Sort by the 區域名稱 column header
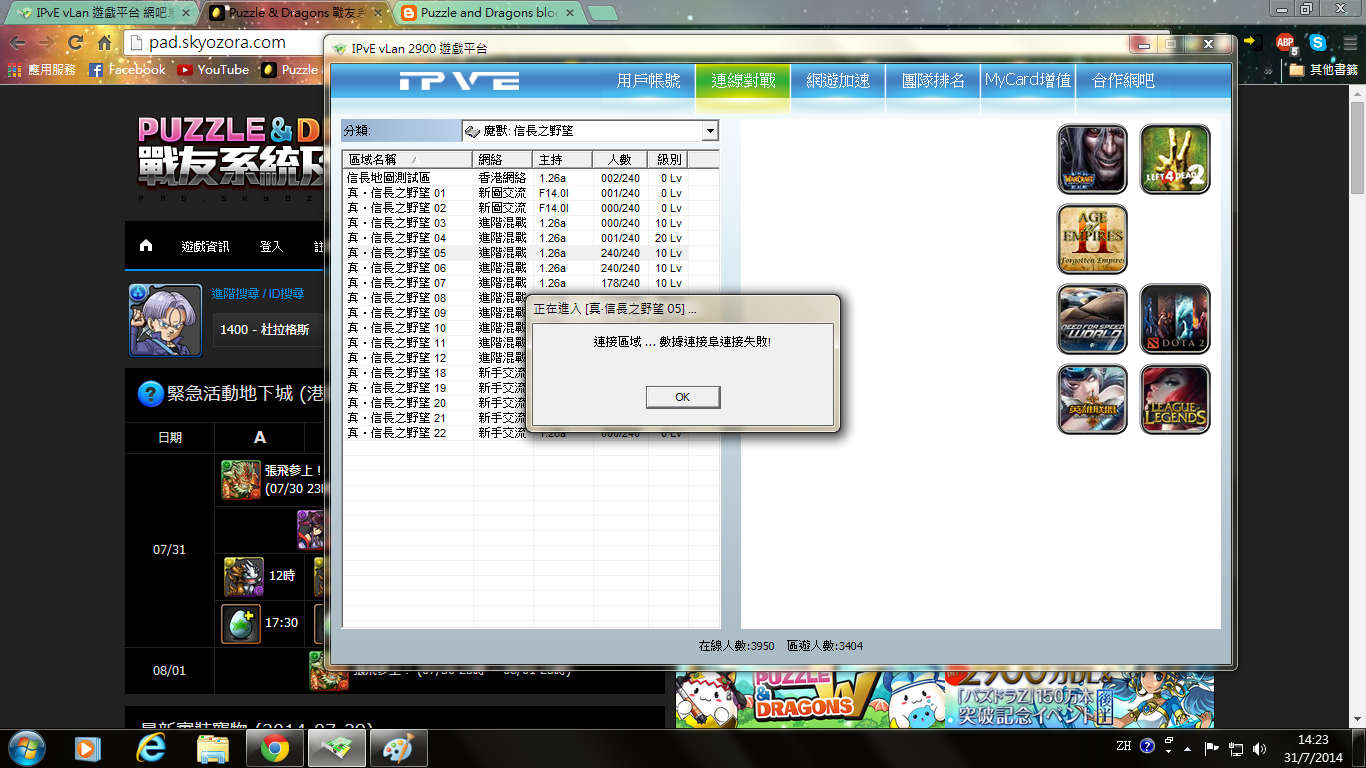 click(x=408, y=159)
